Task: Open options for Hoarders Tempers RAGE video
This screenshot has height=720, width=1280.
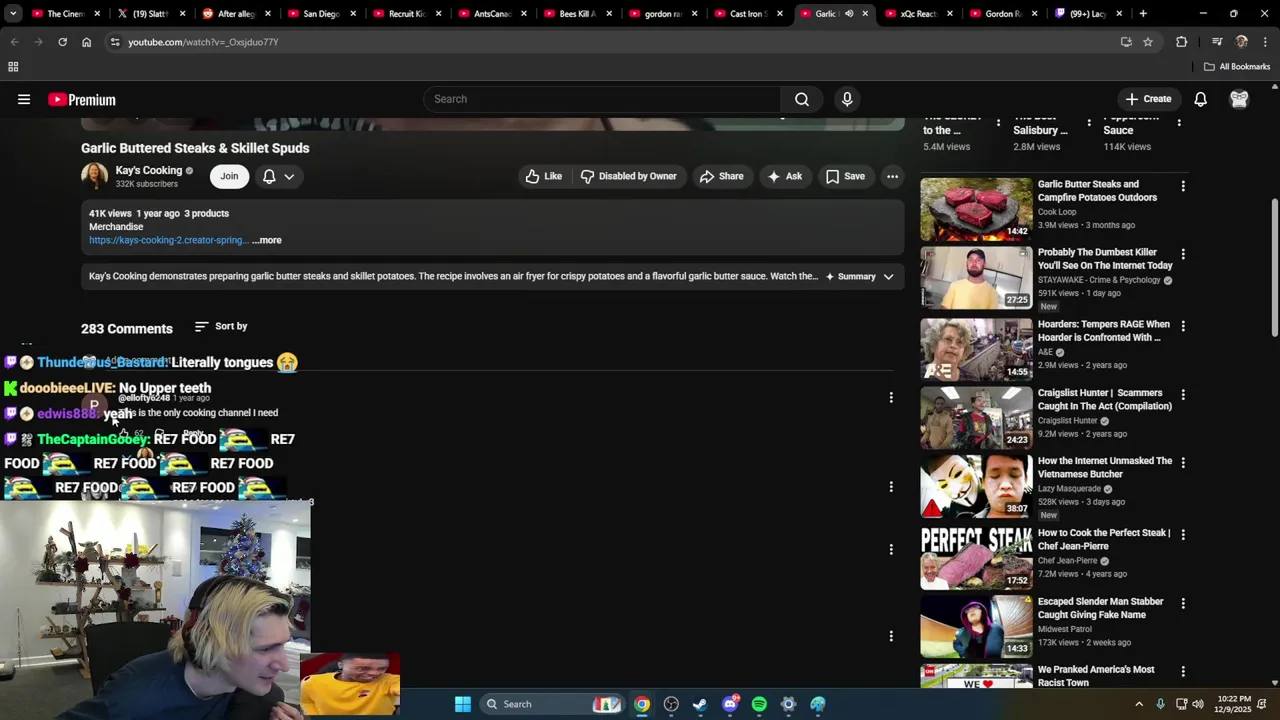Action: [x=1183, y=326]
